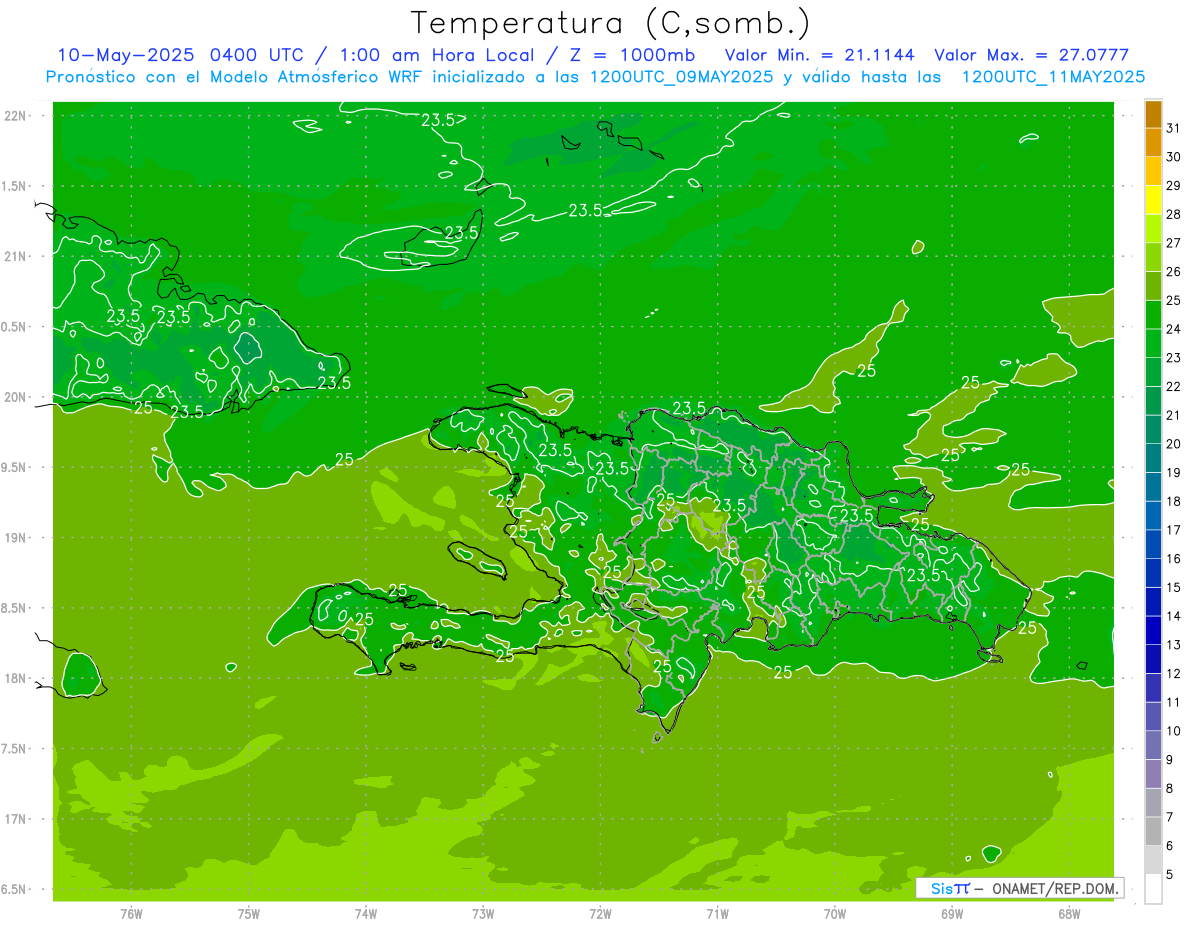The width and height of the screenshot is (1200, 927).
Task: Click the 19N latitude label
Action: click(15, 538)
